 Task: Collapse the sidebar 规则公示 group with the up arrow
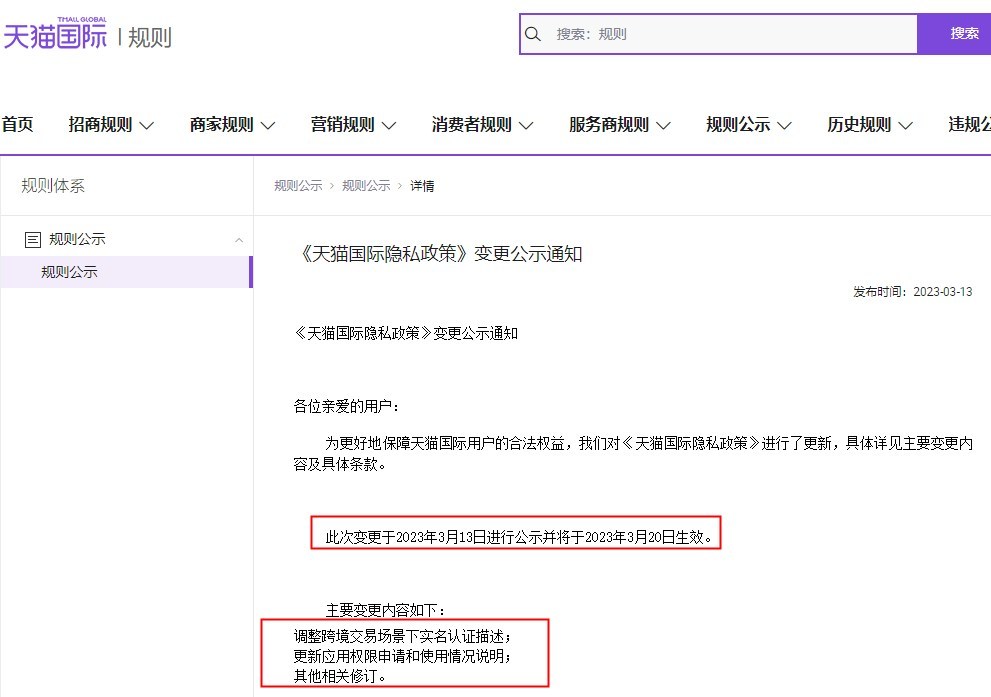click(239, 240)
